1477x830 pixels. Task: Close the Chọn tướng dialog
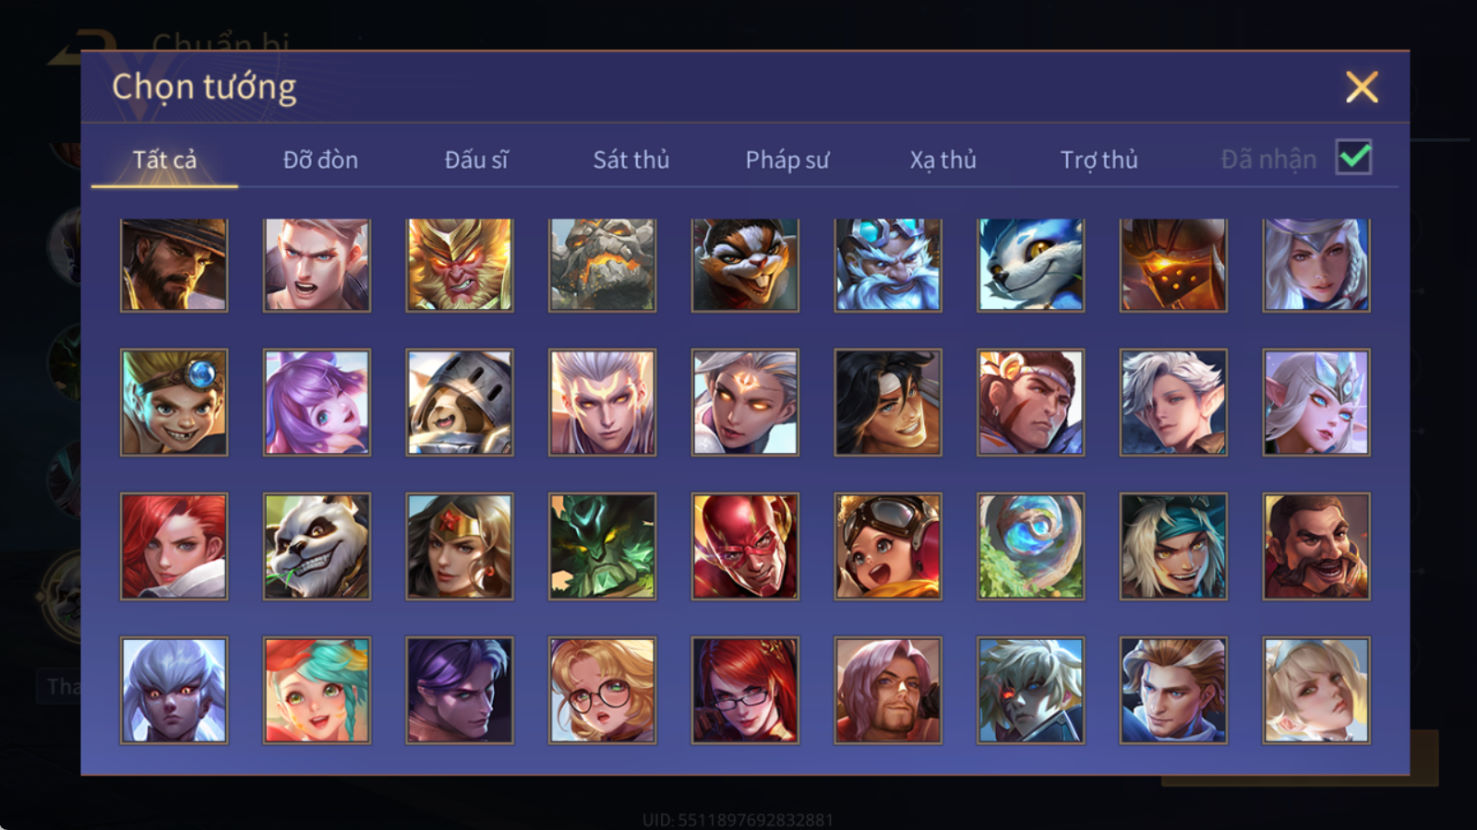[1361, 87]
